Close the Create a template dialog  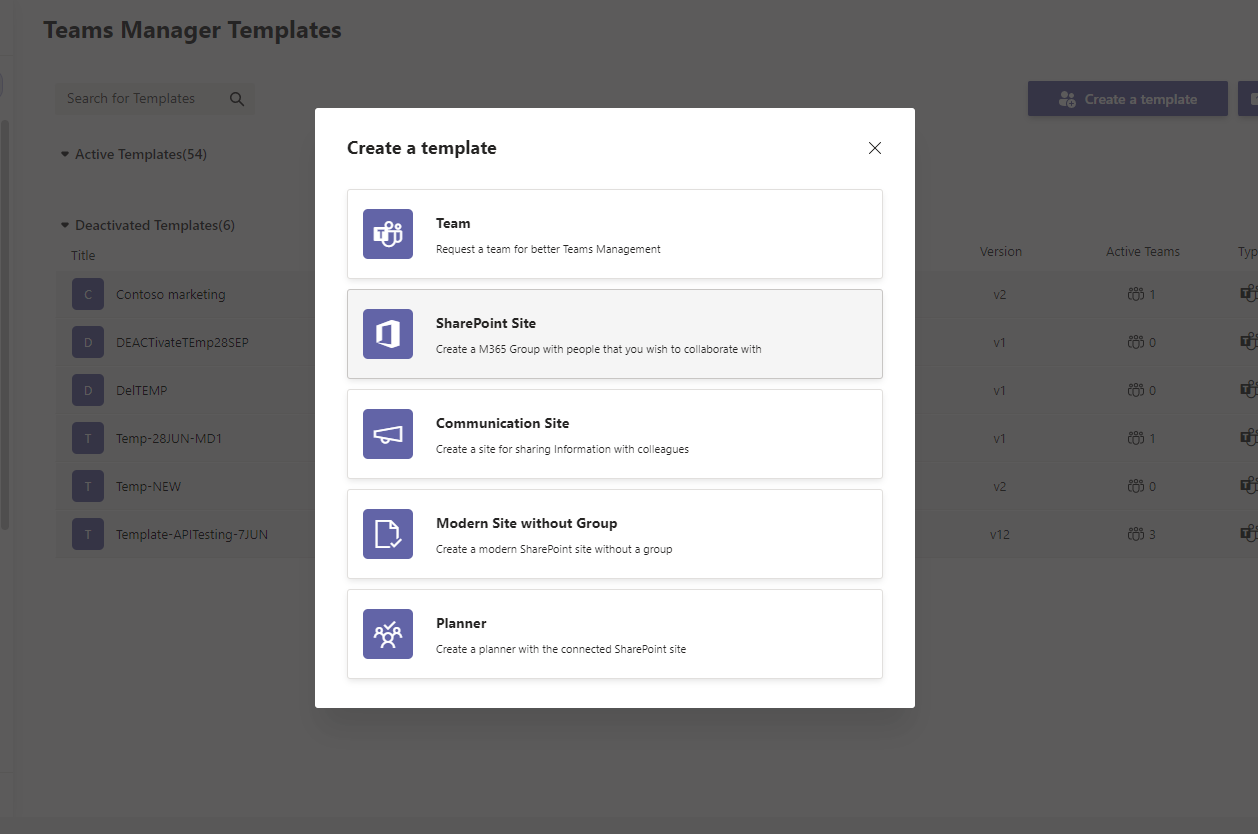875,148
